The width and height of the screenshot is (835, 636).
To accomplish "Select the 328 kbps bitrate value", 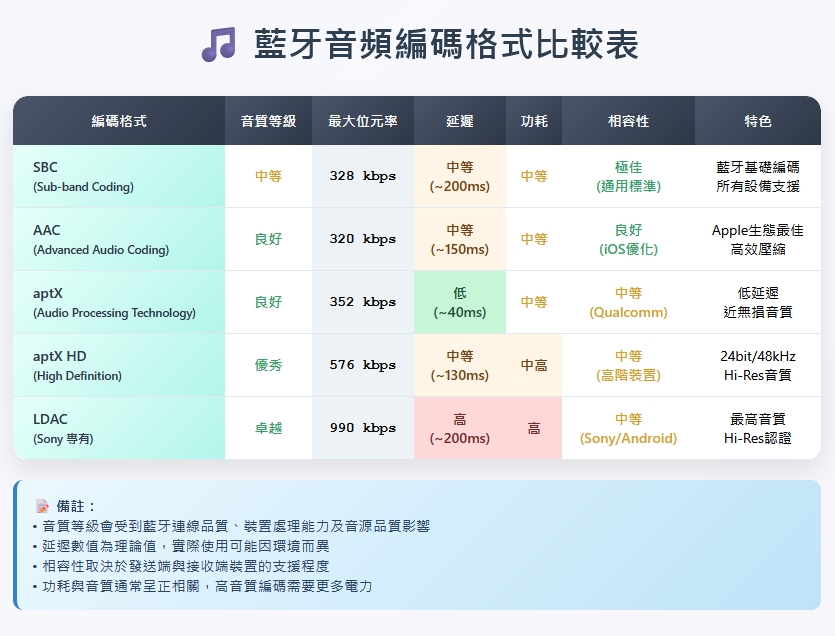I will pyautogui.click(x=363, y=176).
